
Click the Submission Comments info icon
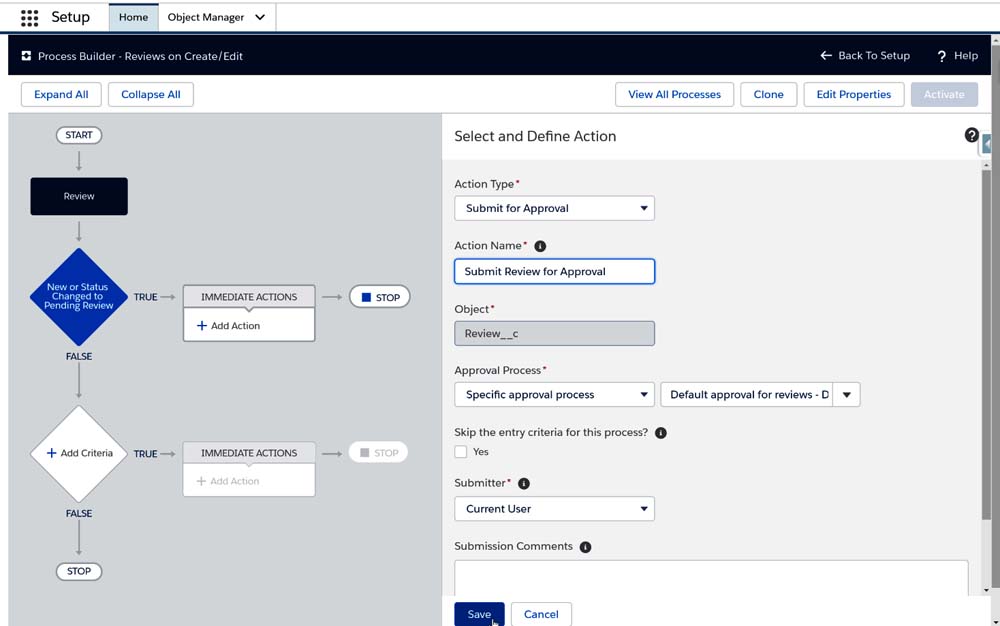coord(585,547)
